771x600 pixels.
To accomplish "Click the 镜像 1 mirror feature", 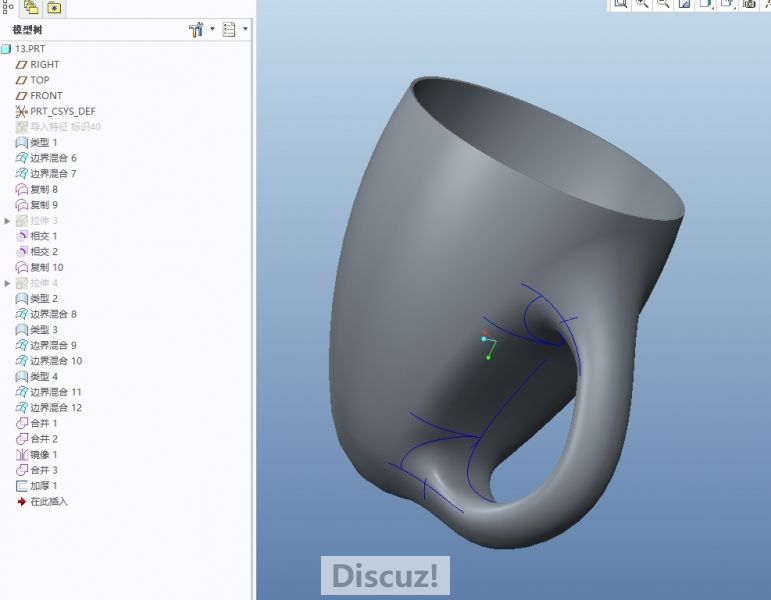I will 43,455.
